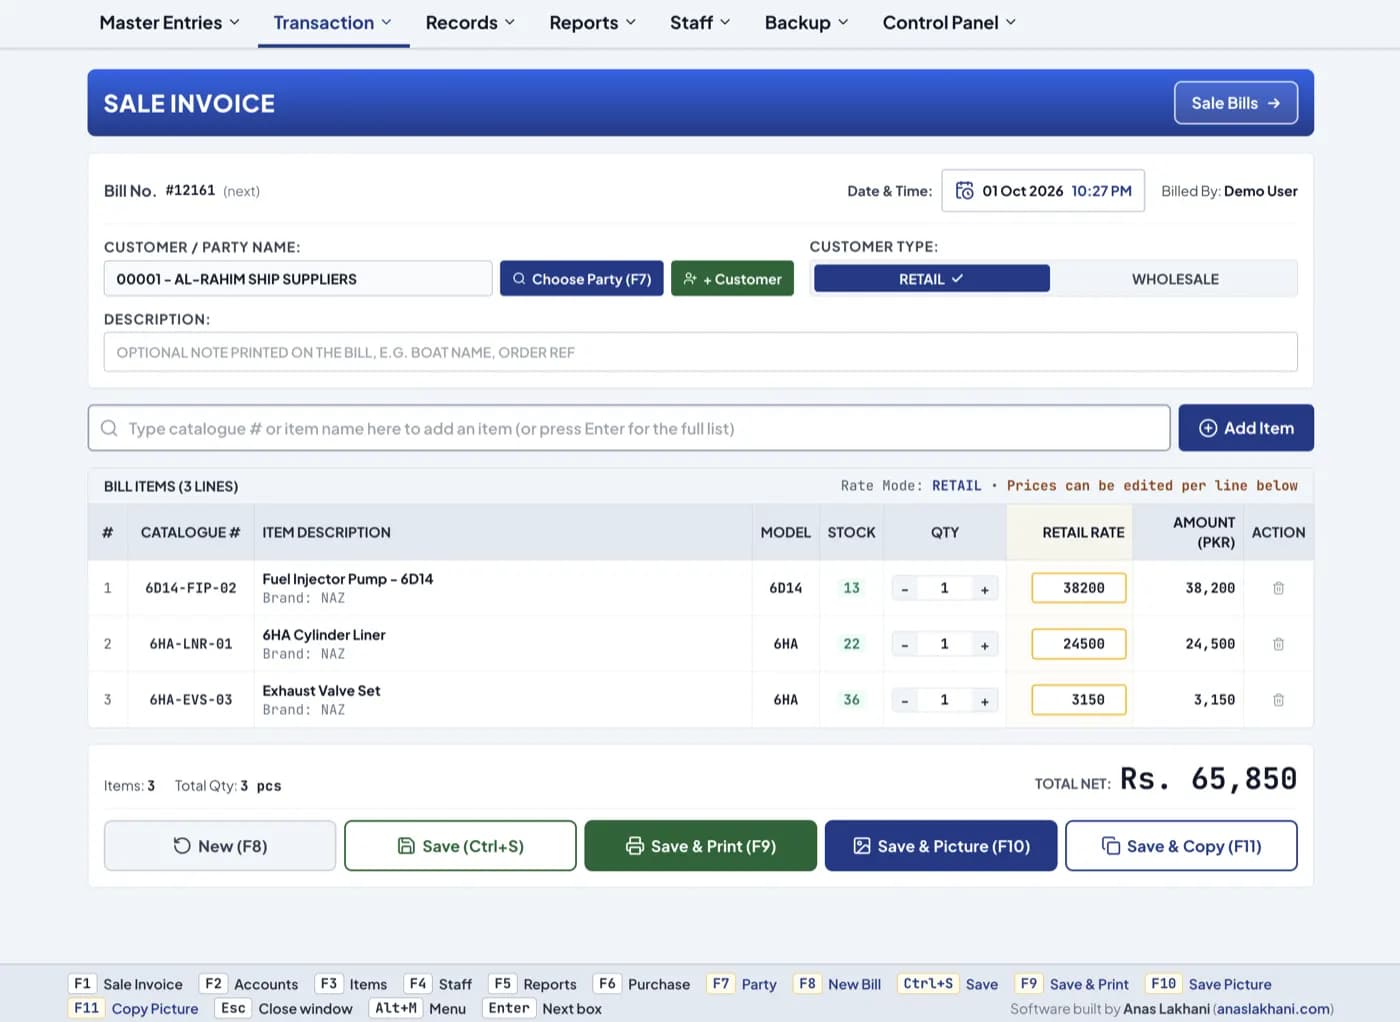Delete the 6HA Cylinder Liner line
Image resolution: width=1400 pixels, height=1022 pixels.
pos(1278,644)
